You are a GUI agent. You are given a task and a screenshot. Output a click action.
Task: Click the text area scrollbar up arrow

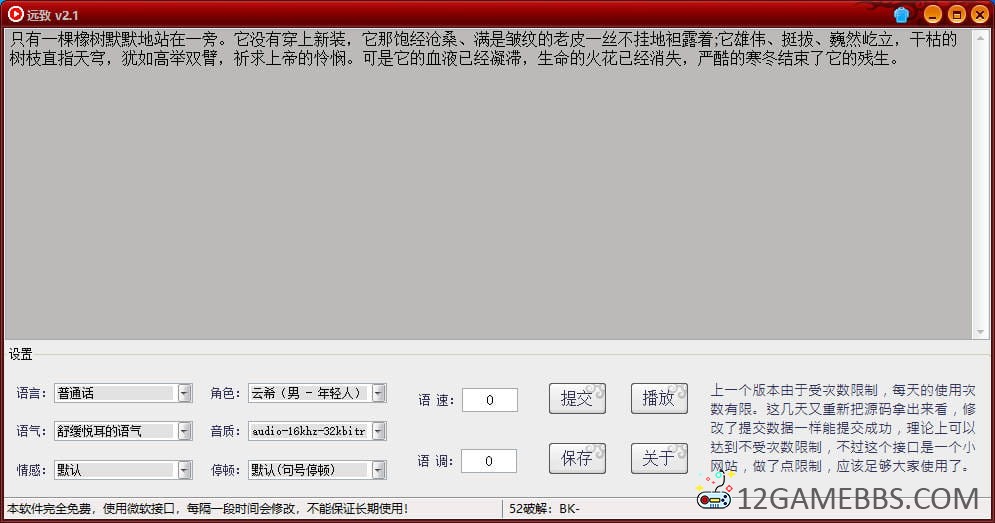(980, 37)
